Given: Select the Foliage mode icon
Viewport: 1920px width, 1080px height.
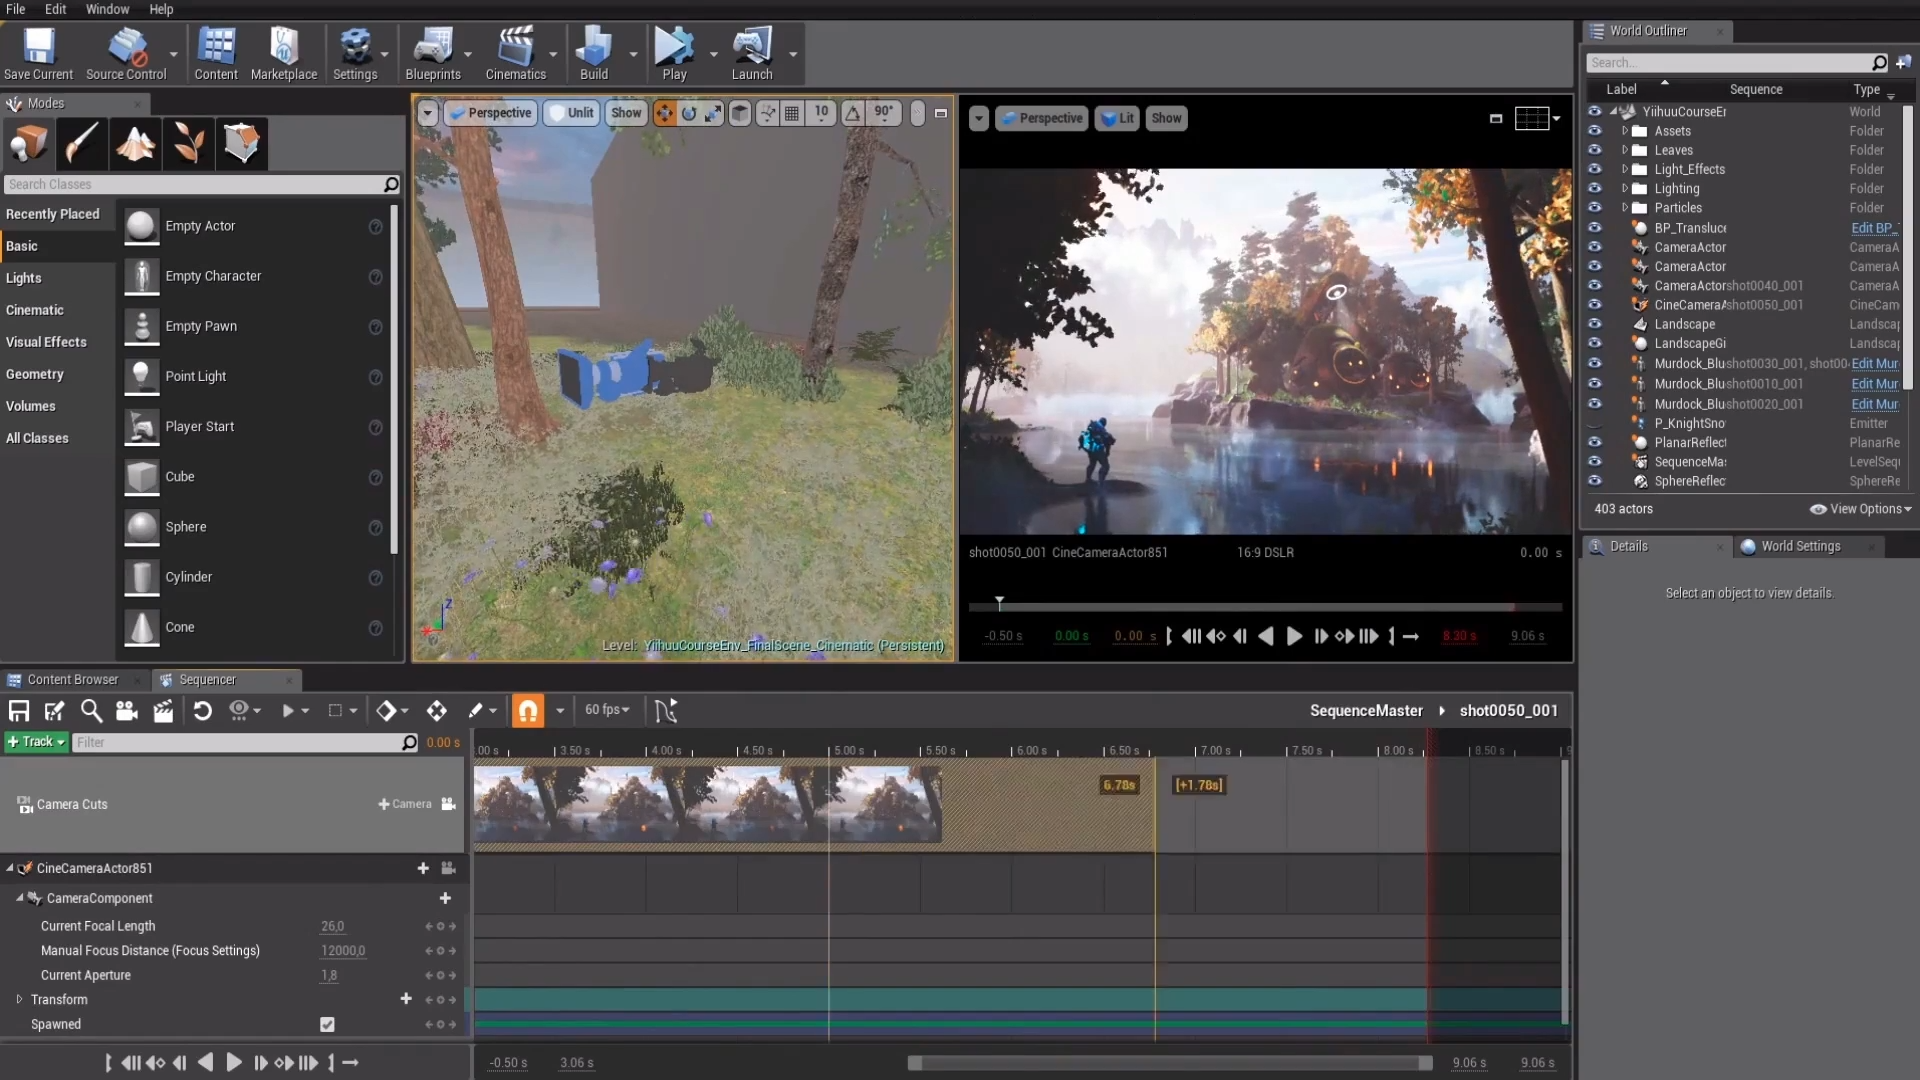Looking at the screenshot, I should coord(188,143).
